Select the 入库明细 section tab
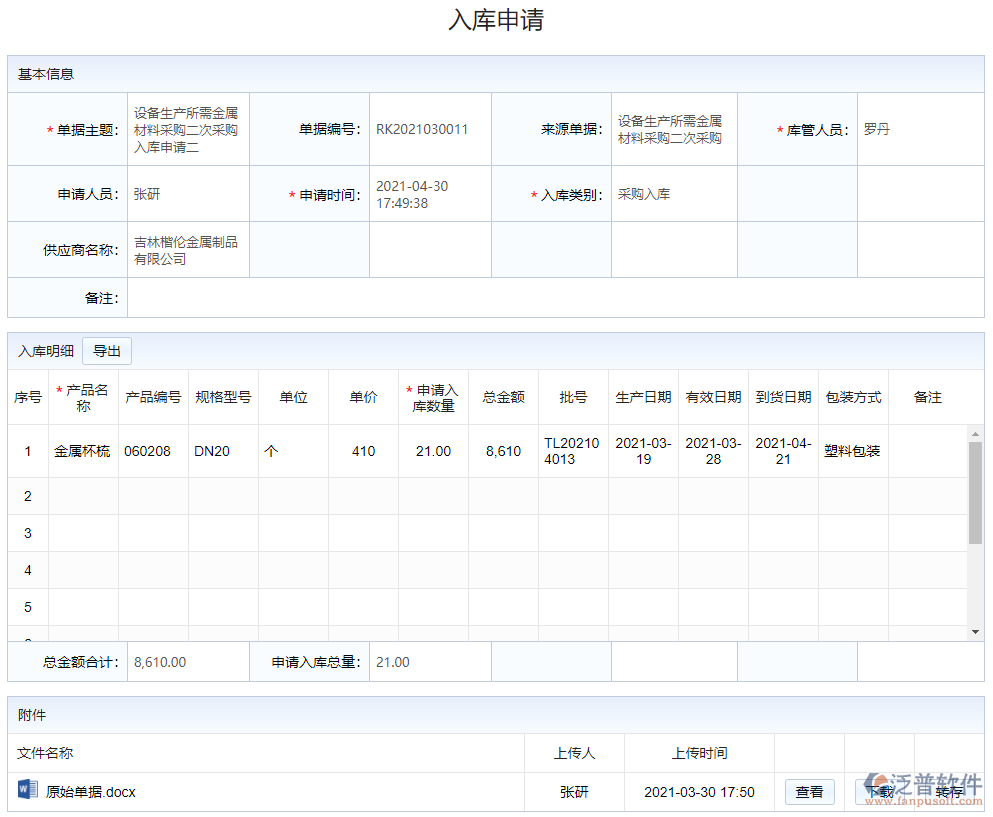 click(x=44, y=351)
